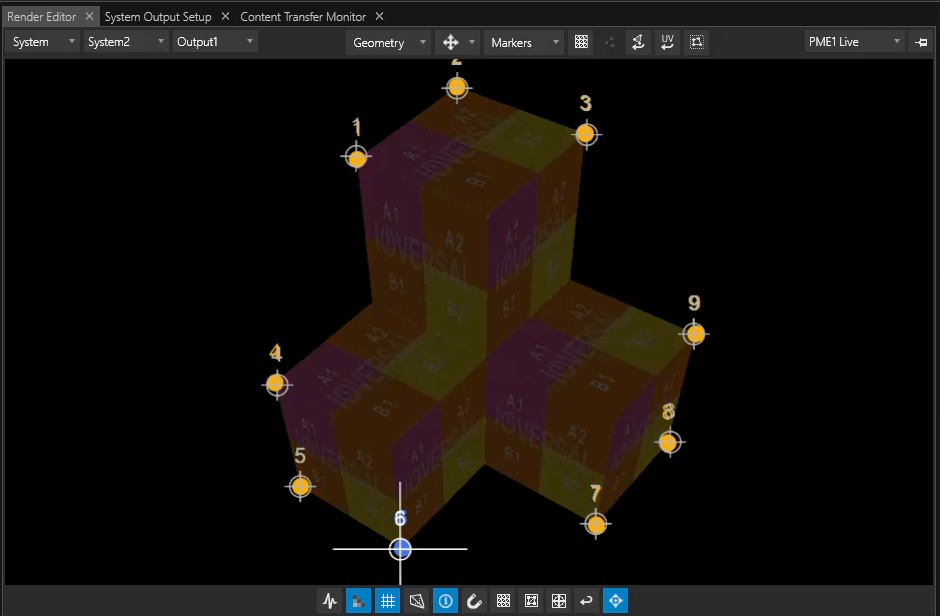Open the Markers dropdown

pyautogui.click(x=523, y=42)
